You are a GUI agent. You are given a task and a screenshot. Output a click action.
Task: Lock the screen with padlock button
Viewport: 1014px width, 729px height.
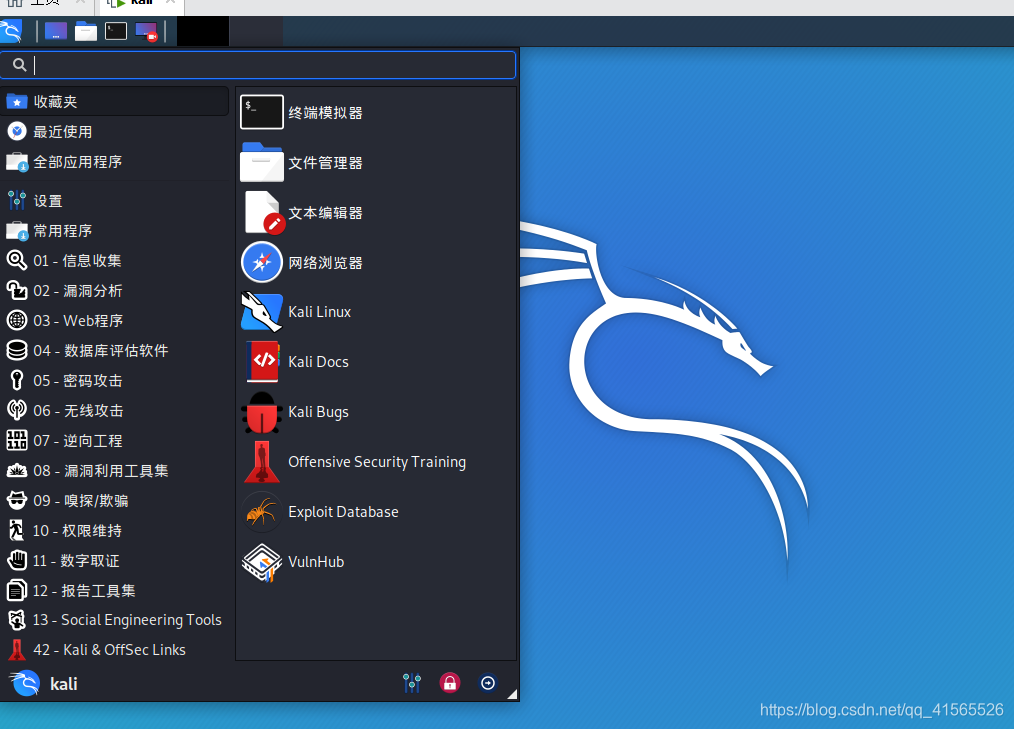449,682
